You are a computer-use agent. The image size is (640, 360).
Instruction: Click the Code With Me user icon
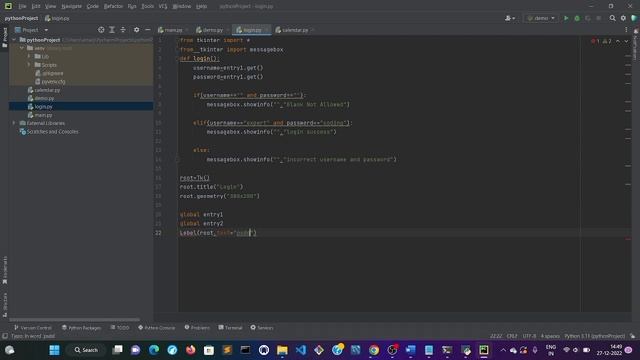(509, 18)
